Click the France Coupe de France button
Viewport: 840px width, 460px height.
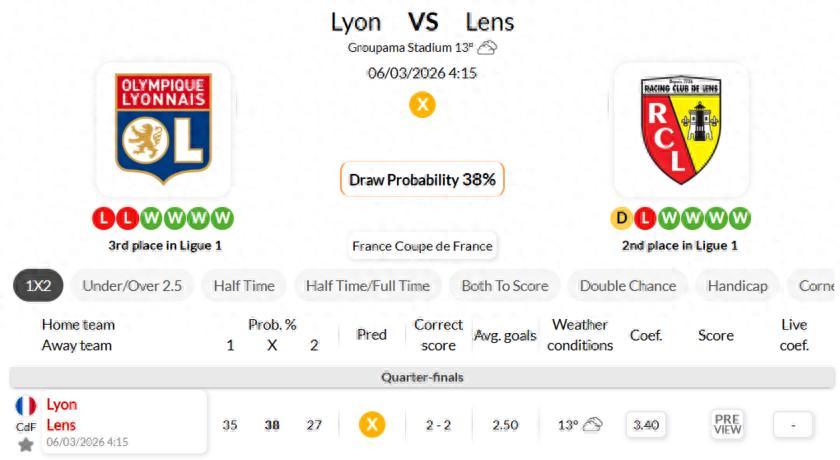tap(422, 246)
